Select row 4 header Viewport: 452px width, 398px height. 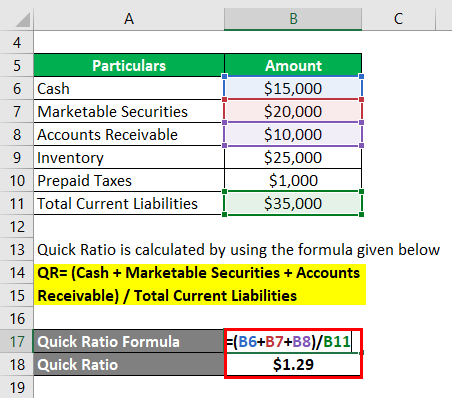click(x=17, y=42)
